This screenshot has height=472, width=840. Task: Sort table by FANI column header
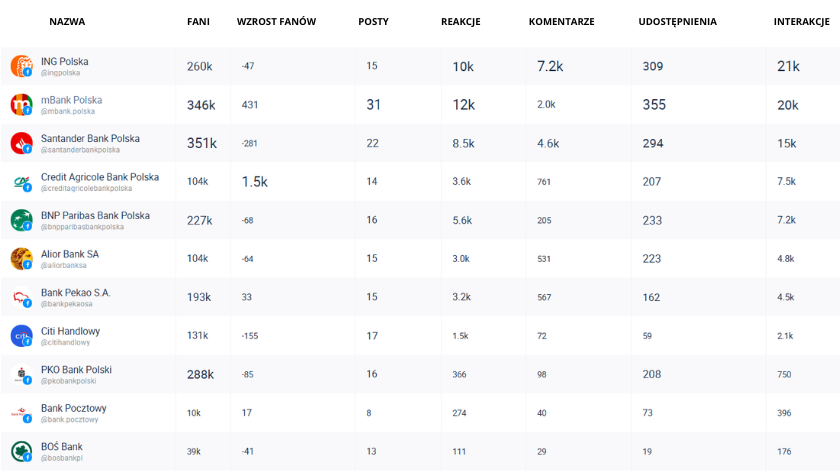point(198,21)
